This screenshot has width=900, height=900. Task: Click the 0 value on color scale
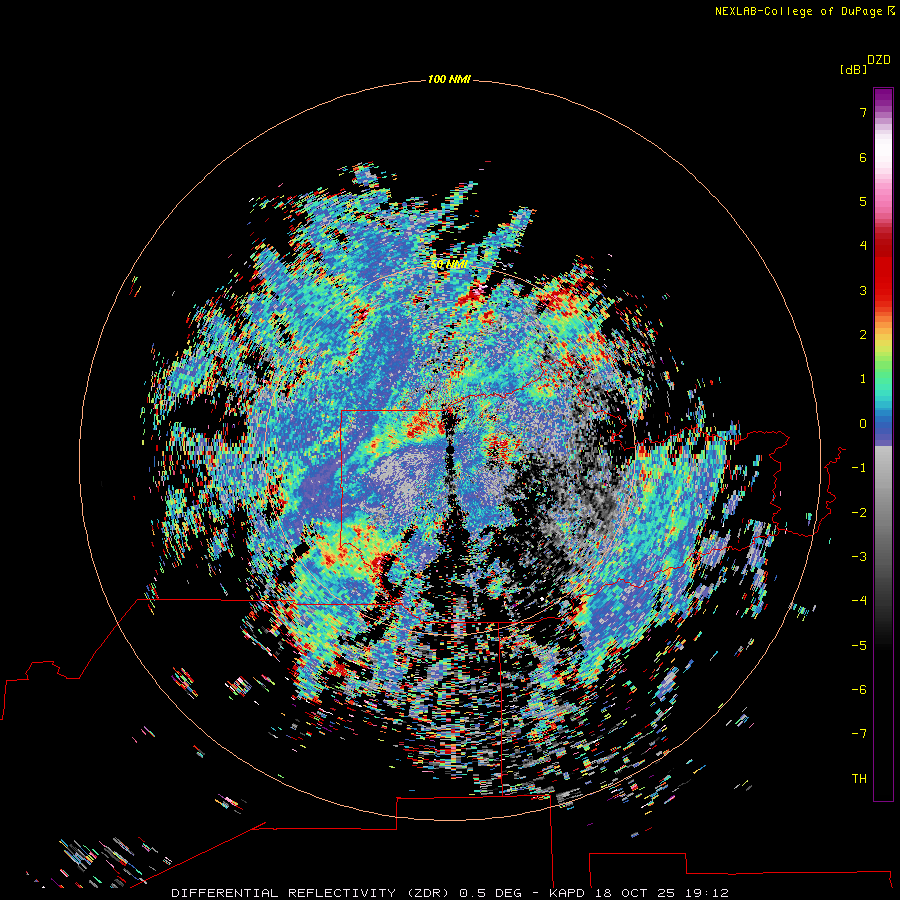coord(863,424)
